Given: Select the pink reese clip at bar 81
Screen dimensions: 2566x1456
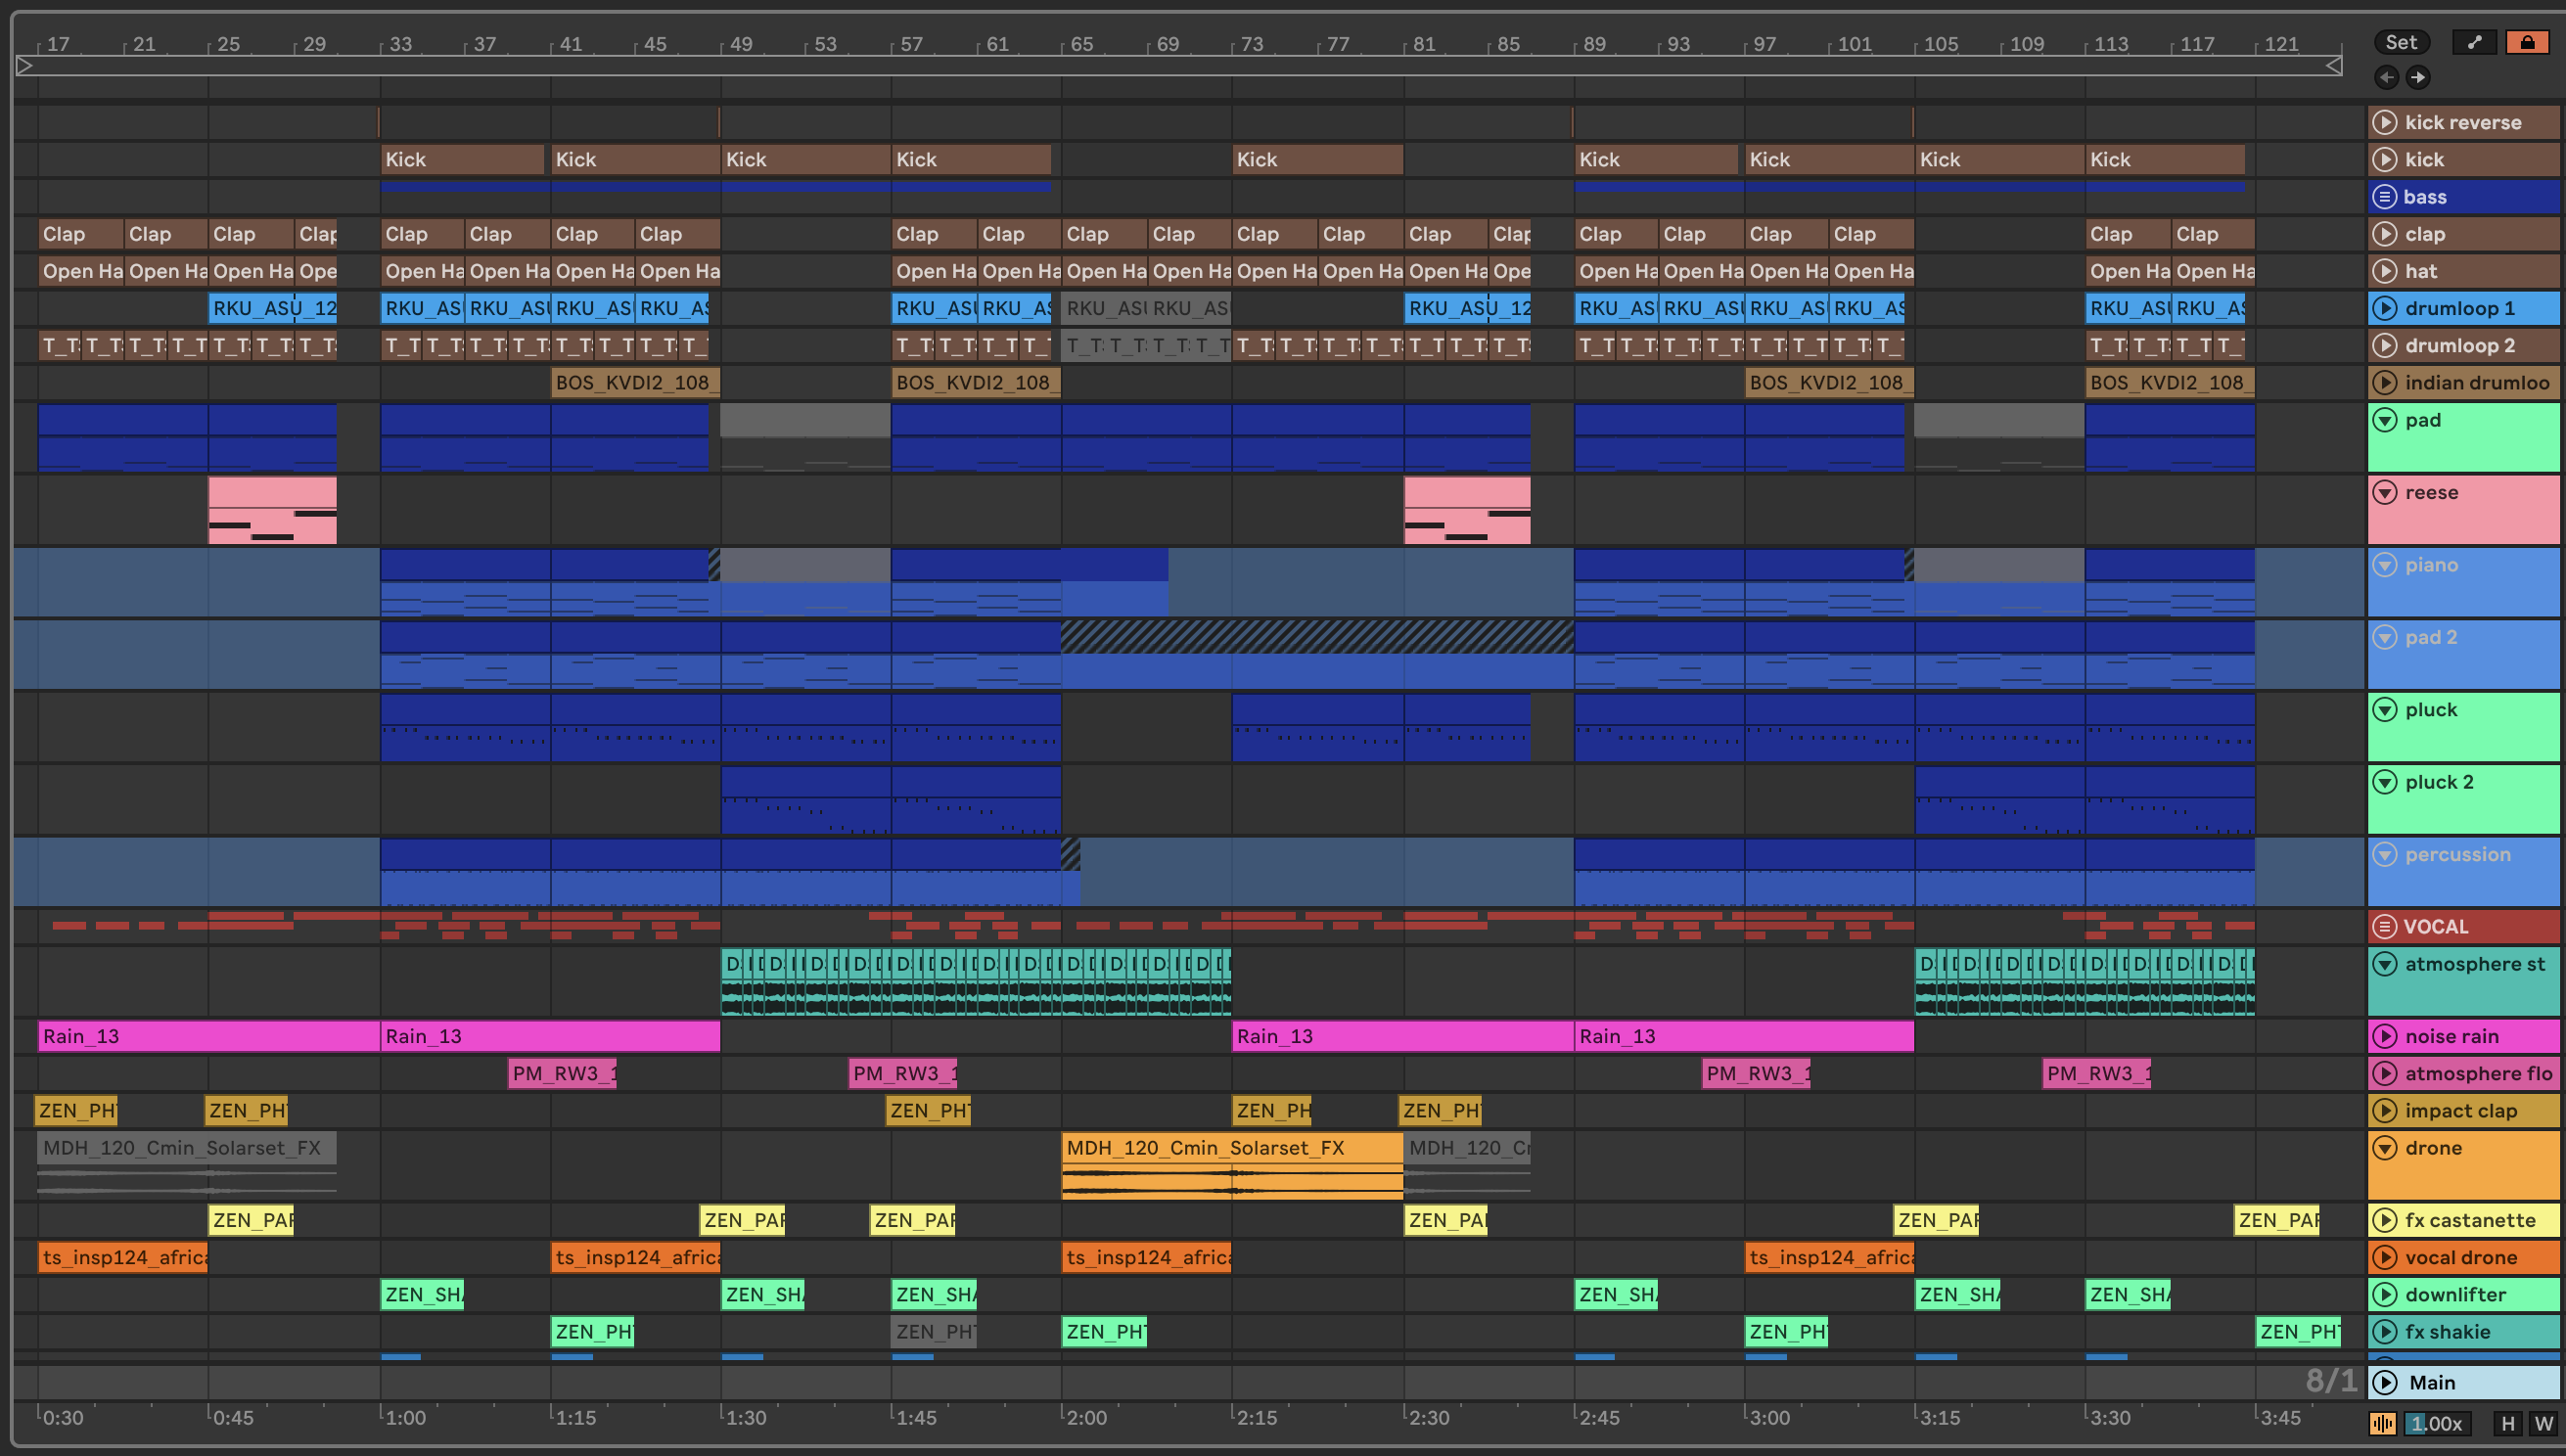Looking at the screenshot, I should [1467, 510].
